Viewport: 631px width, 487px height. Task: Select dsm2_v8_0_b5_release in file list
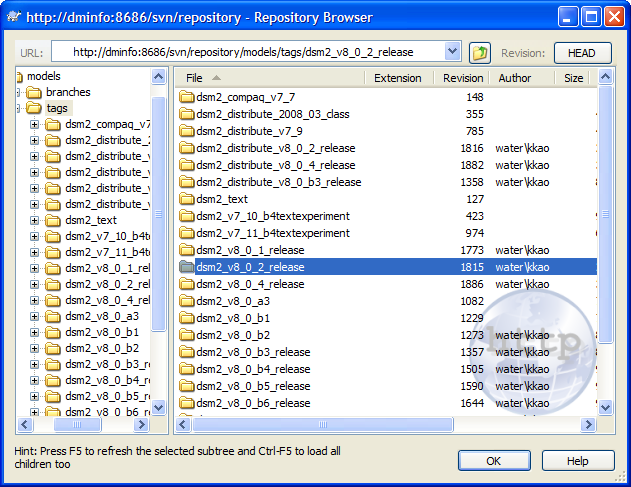pyautogui.click(x=253, y=386)
